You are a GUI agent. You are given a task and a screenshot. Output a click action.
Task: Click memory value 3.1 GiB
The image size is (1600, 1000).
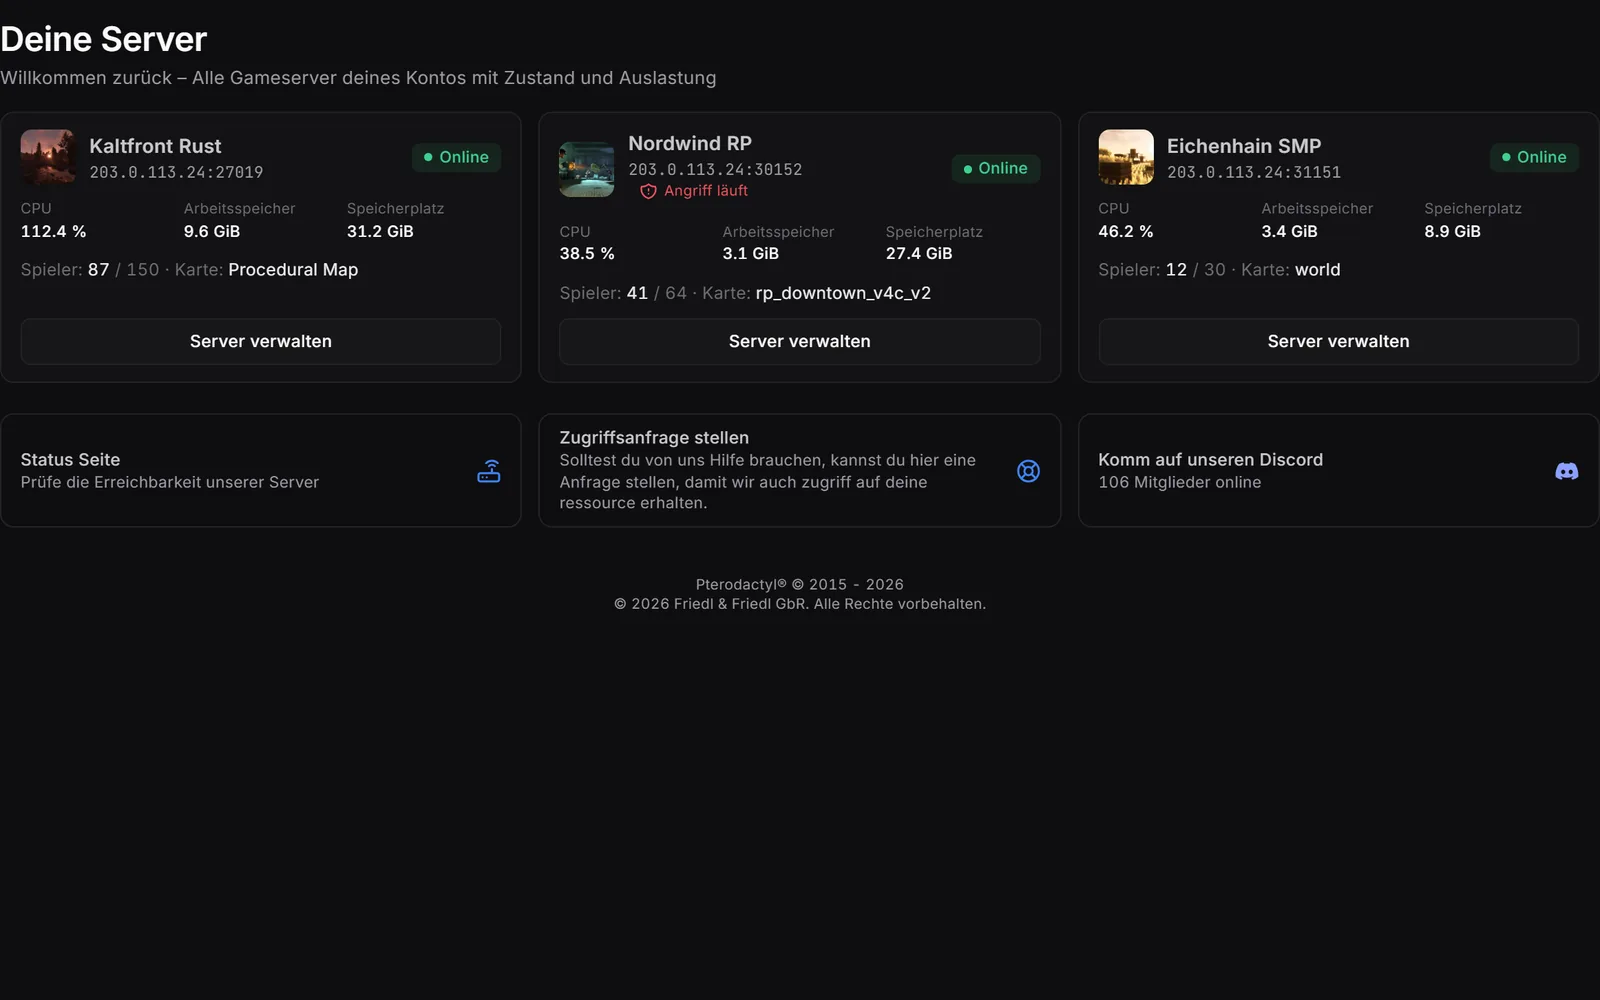coord(751,254)
